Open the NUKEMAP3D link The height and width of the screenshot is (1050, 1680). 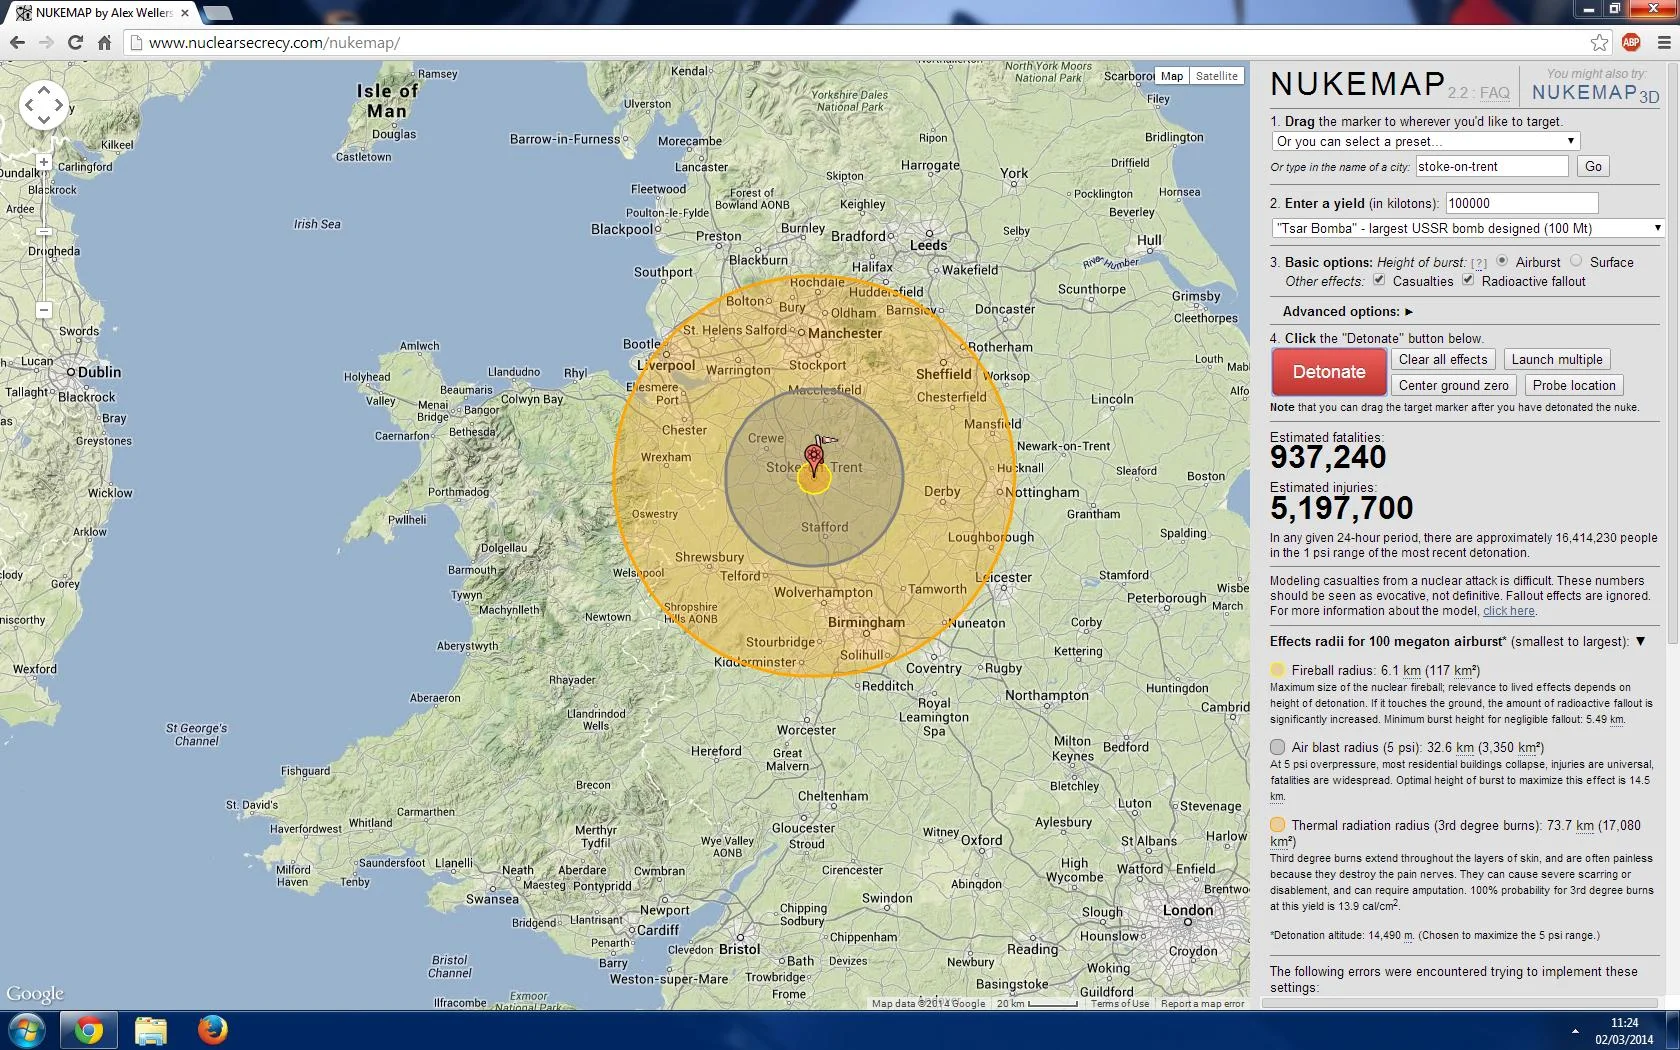(x=1595, y=93)
